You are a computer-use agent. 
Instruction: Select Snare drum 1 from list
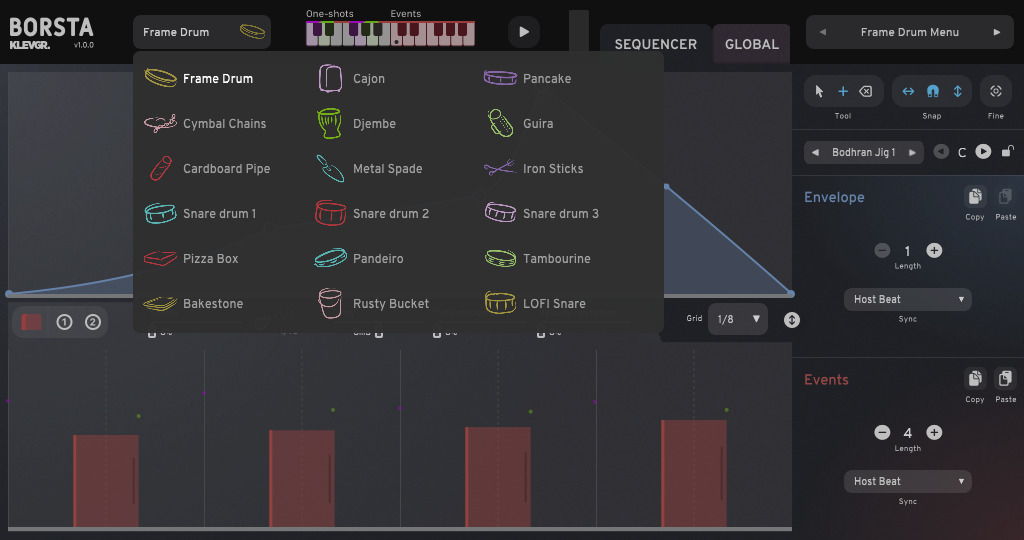200,214
